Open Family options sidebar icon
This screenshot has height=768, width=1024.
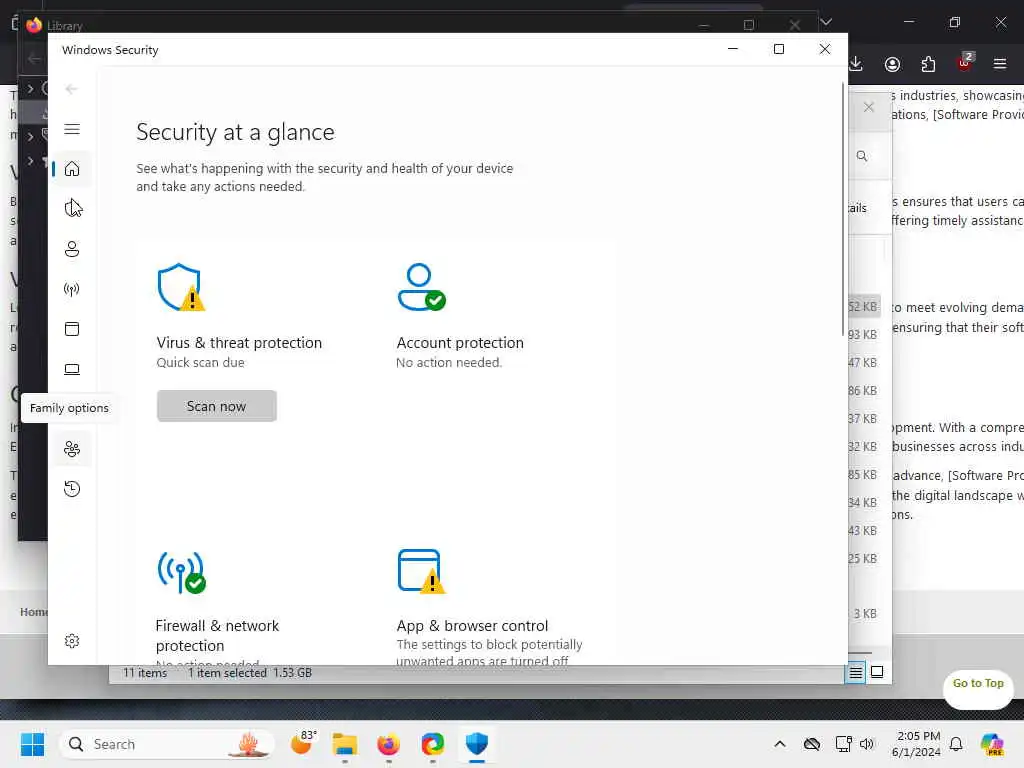pos(72,449)
